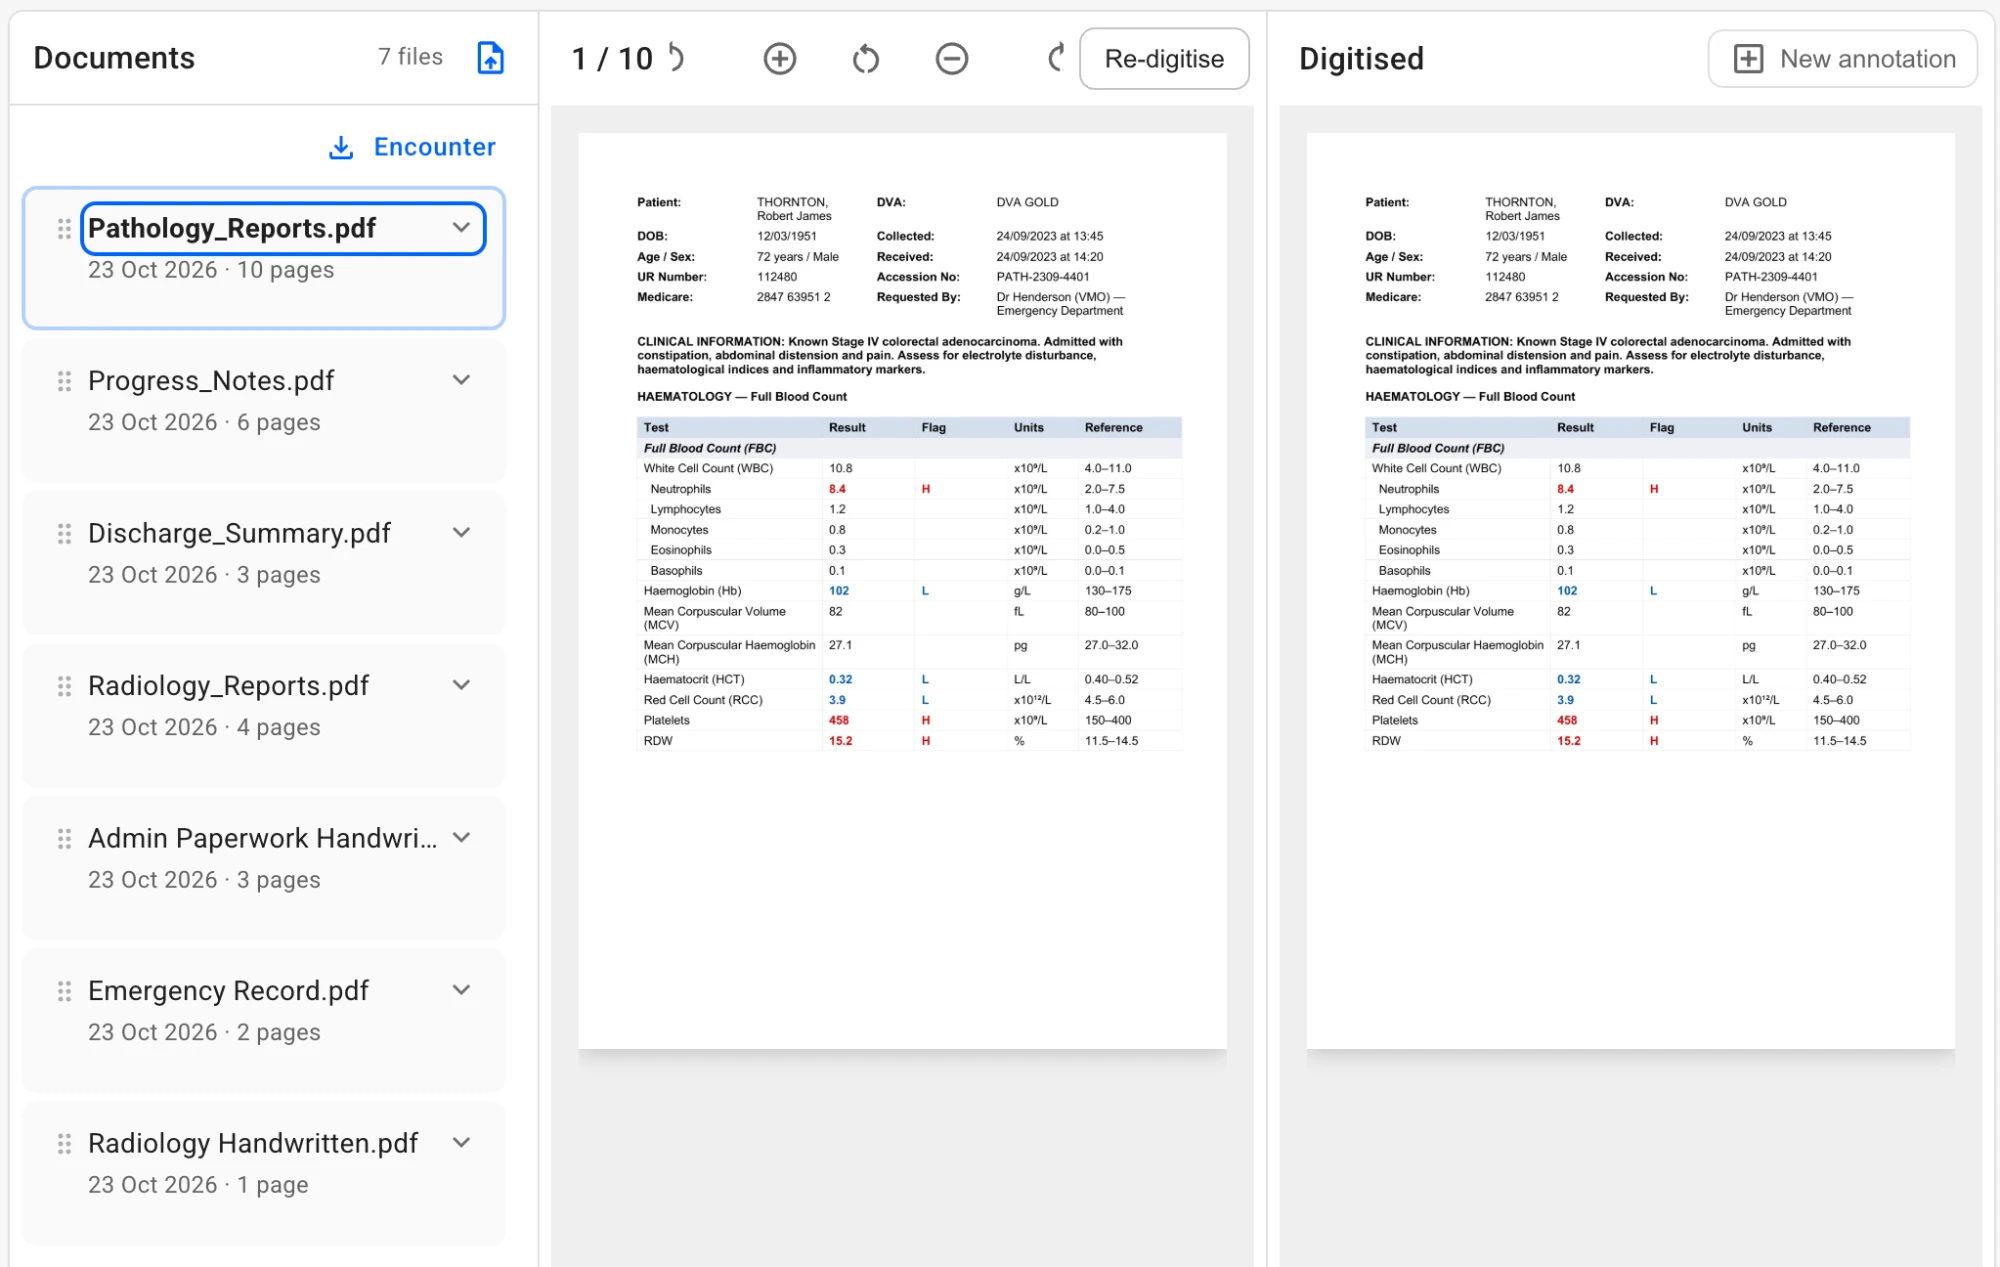Grab drag handle of Pathology_Reports.pdf
The width and height of the screenshot is (2000, 1267).
click(x=64, y=229)
